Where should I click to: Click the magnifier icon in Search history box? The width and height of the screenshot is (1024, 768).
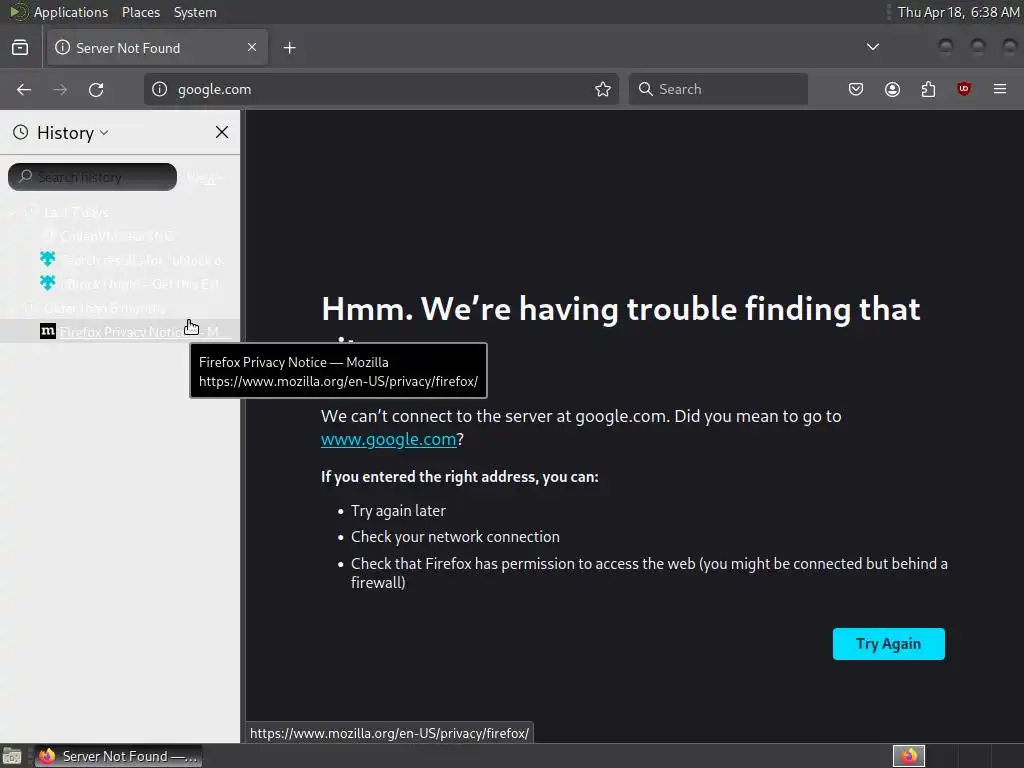25,176
